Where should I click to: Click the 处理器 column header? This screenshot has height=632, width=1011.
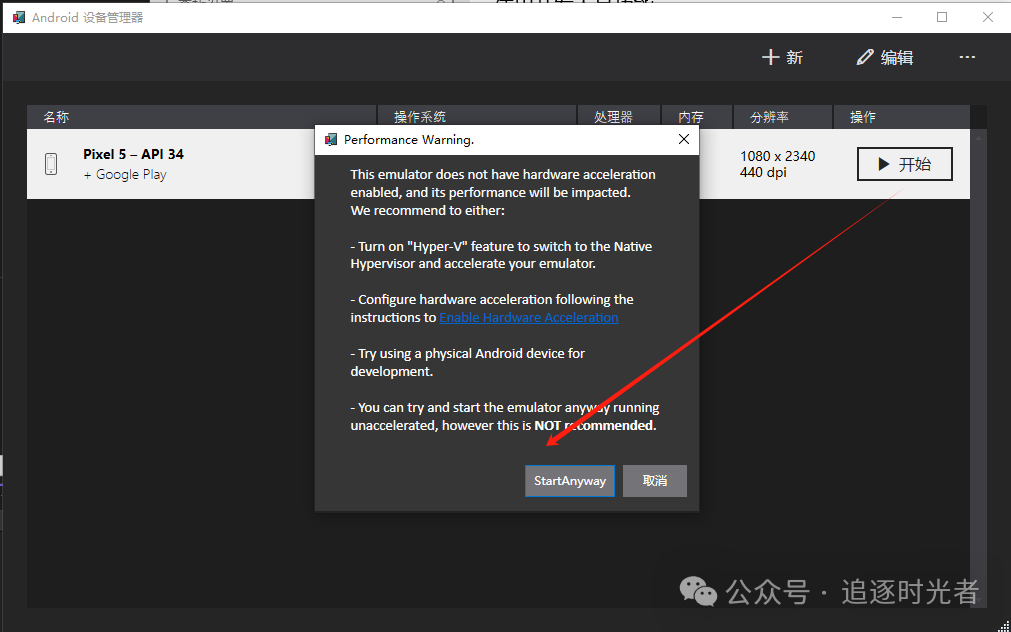coord(617,116)
